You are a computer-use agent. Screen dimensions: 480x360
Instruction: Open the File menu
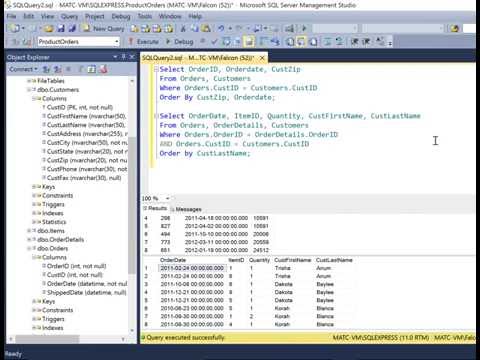coord(11,16)
